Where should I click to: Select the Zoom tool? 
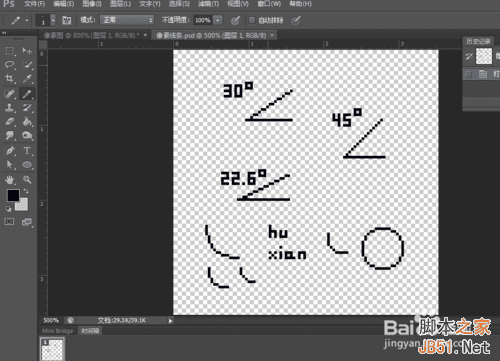click(x=27, y=180)
